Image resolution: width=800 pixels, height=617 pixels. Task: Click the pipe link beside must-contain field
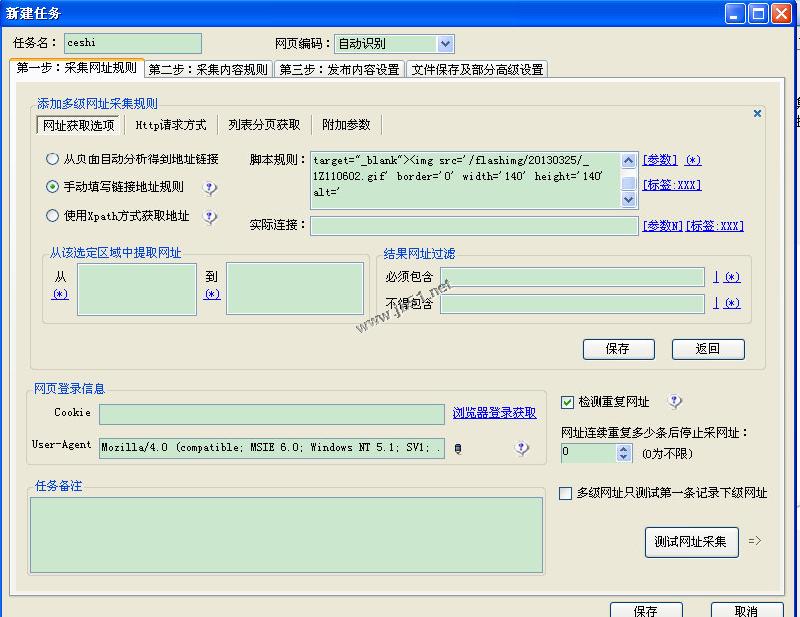point(716,277)
